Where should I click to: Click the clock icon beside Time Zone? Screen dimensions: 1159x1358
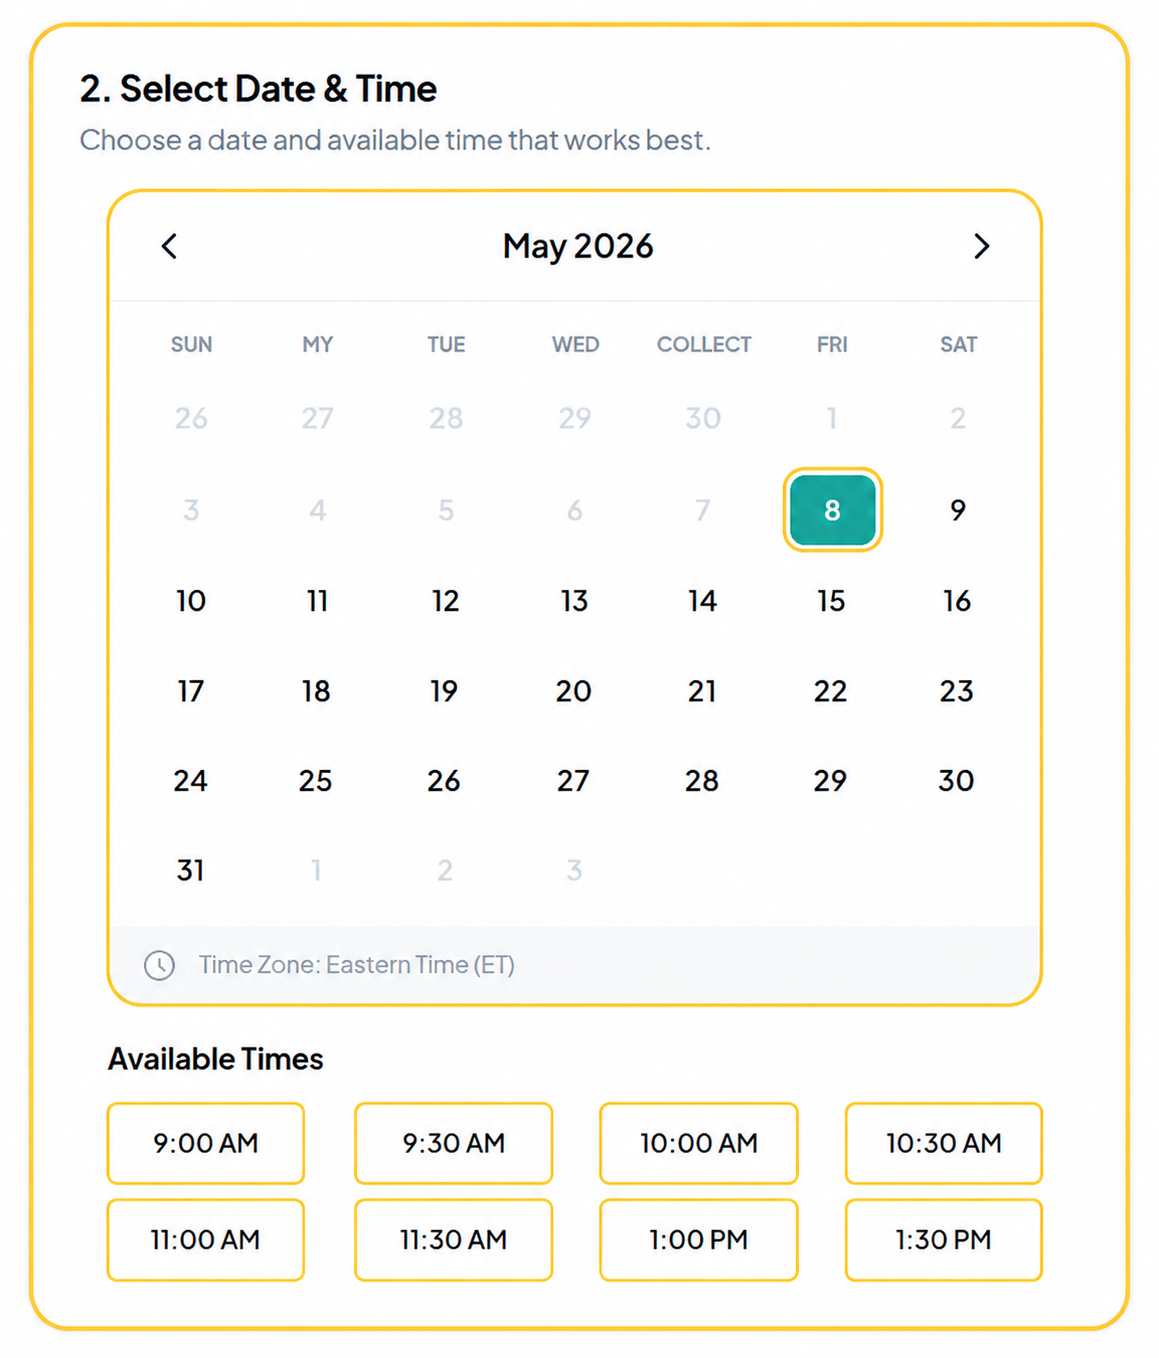[159, 965]
